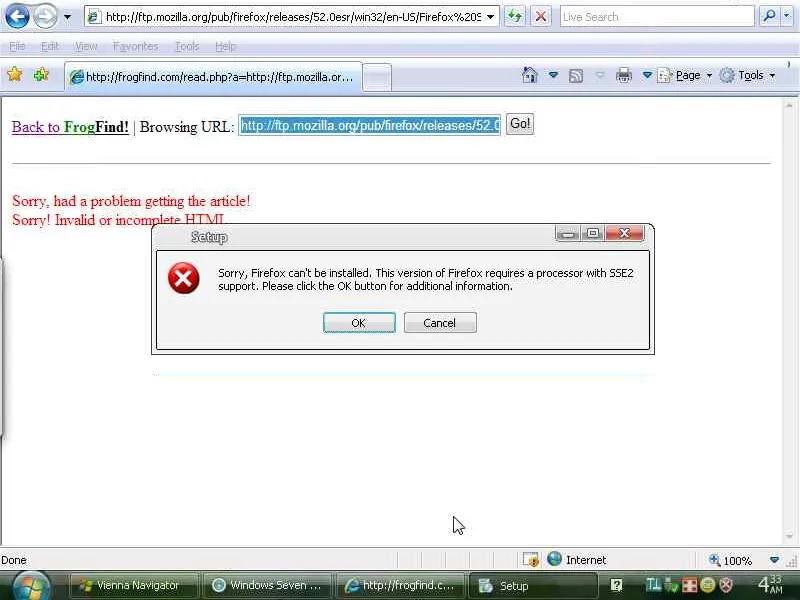
Task: Click the page scrollbar up arrow
Action: tap(789, 105)
